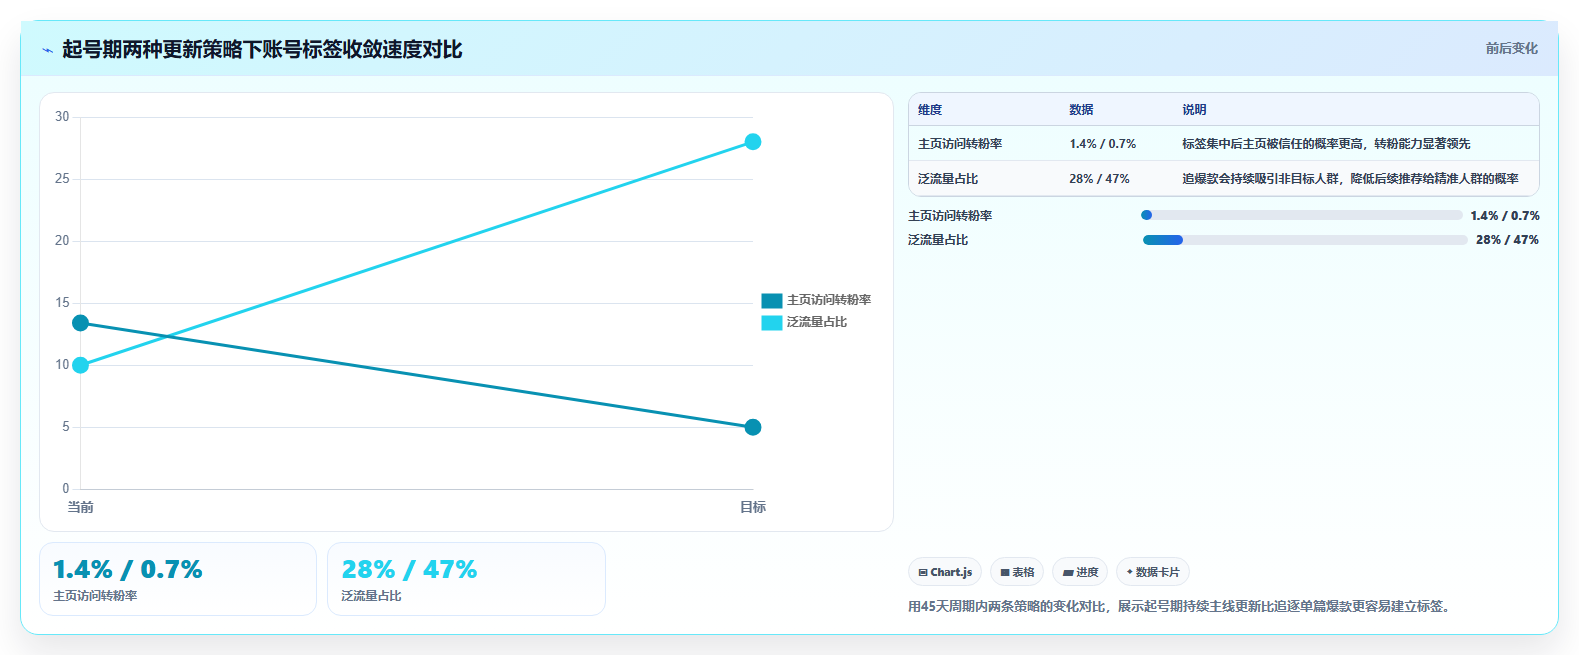Screen dimensions: 1579x655
Task: Click the chart title 起号期两种更新策略
Action: (x=262, y=50)
